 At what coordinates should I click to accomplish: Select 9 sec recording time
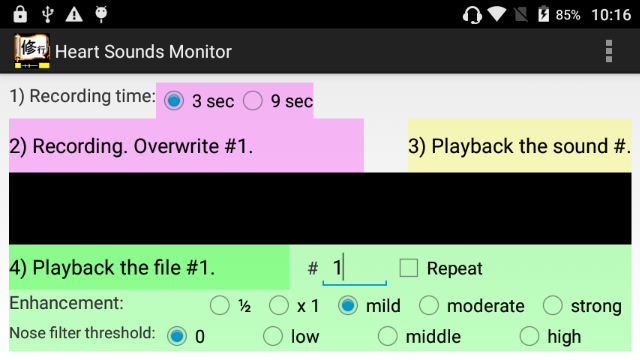pyautogui.click(x=278, y=101)
